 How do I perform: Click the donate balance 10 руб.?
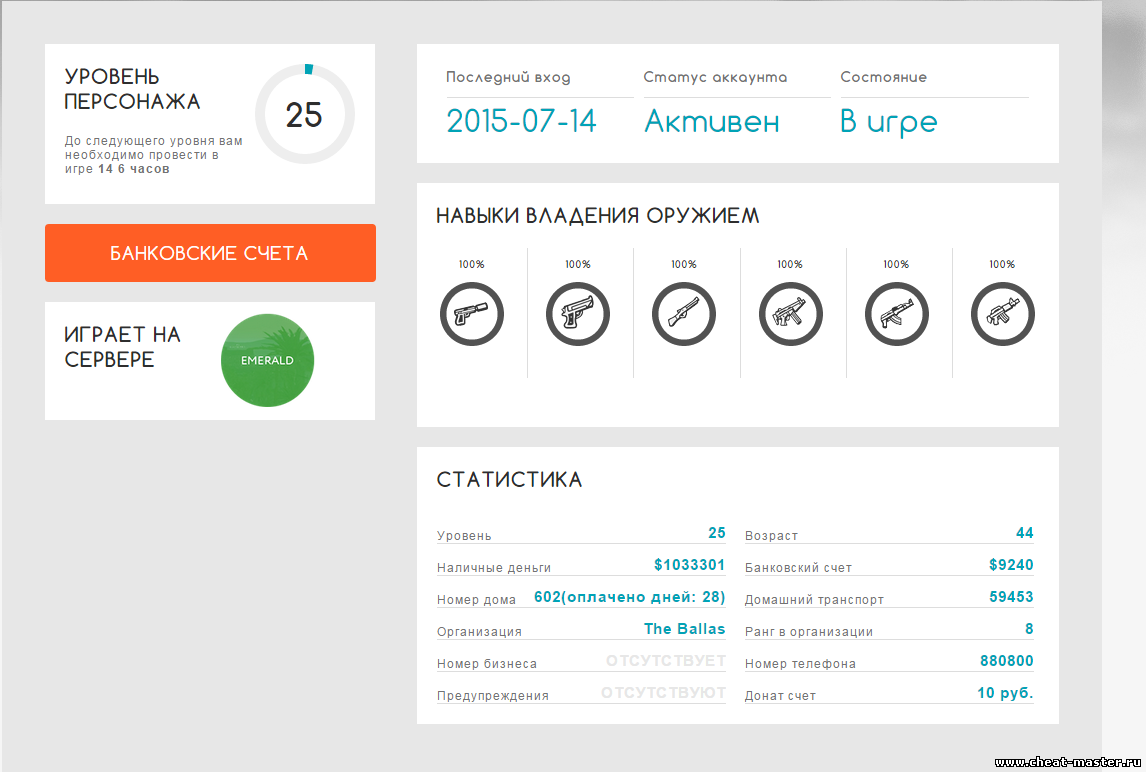(x=1005, y=693)
